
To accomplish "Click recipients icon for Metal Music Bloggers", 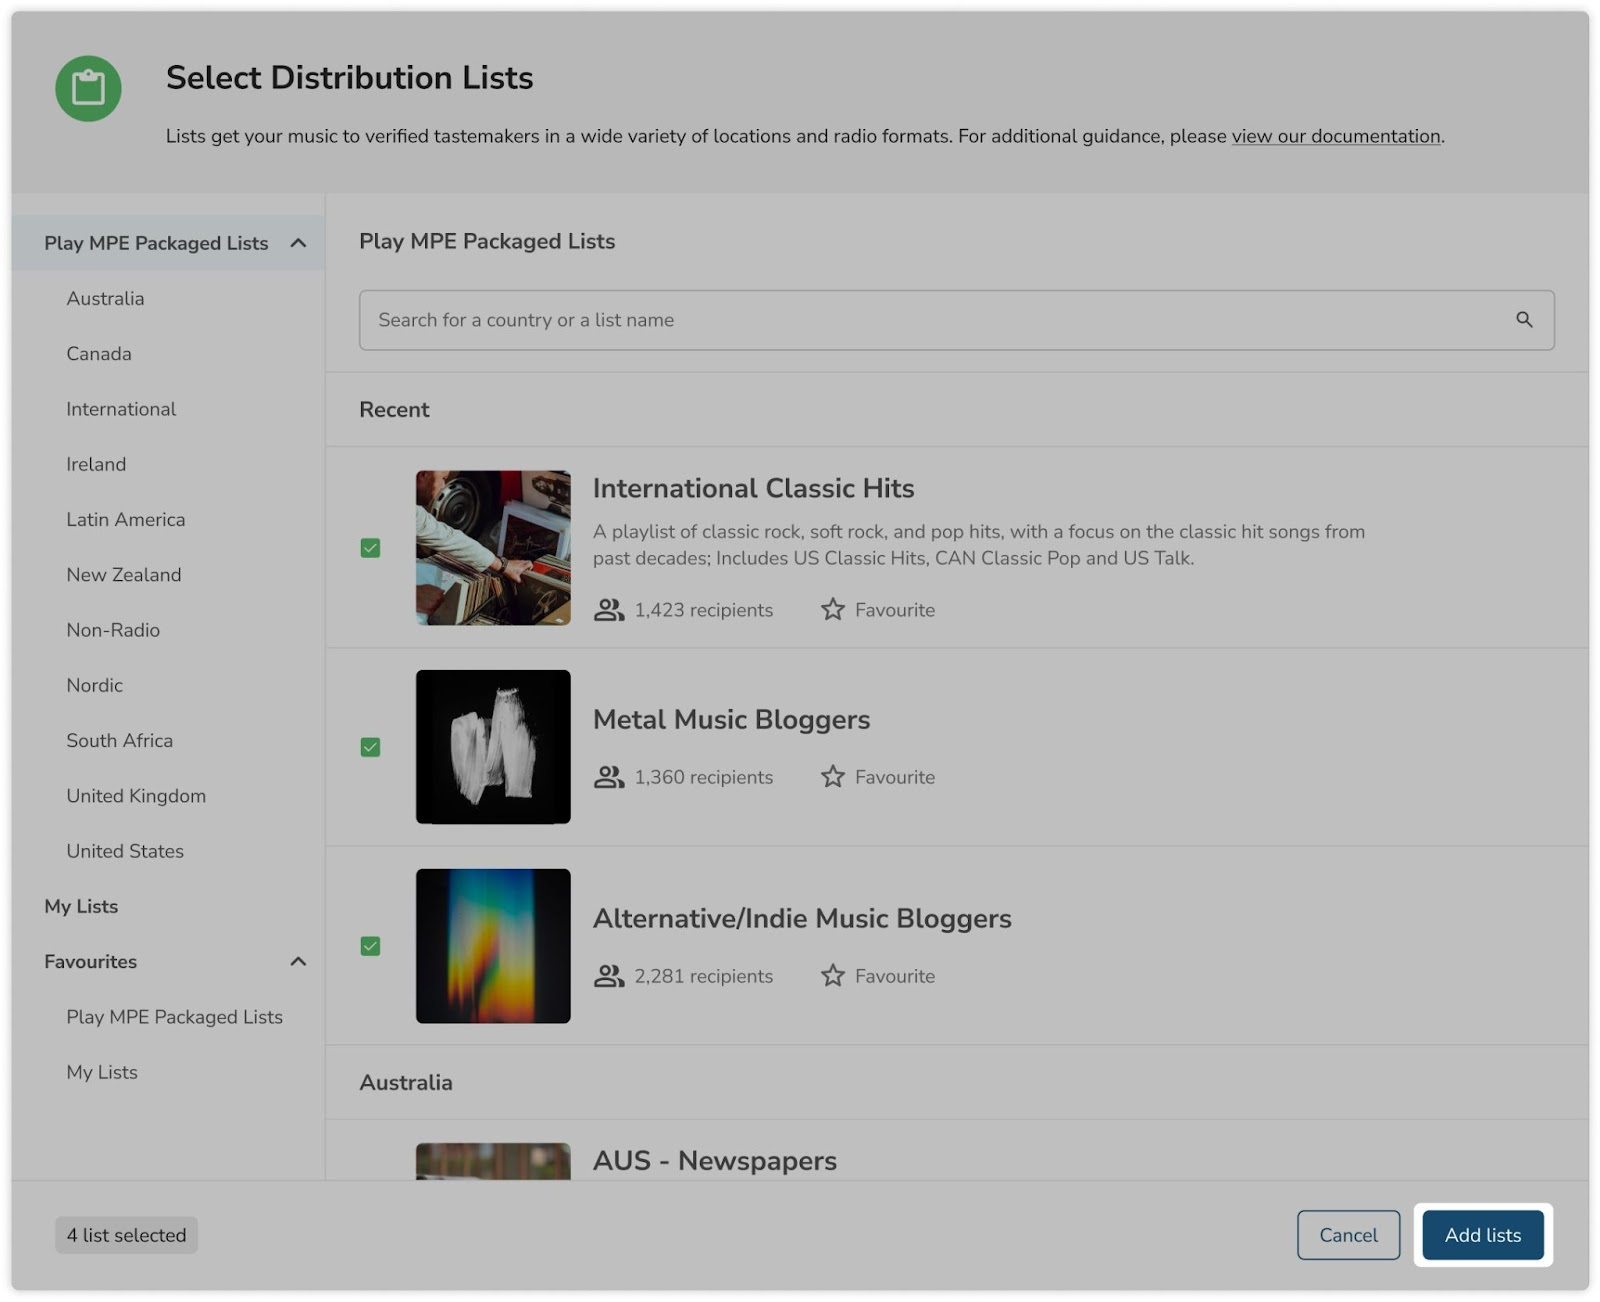I will click(608, 776).
